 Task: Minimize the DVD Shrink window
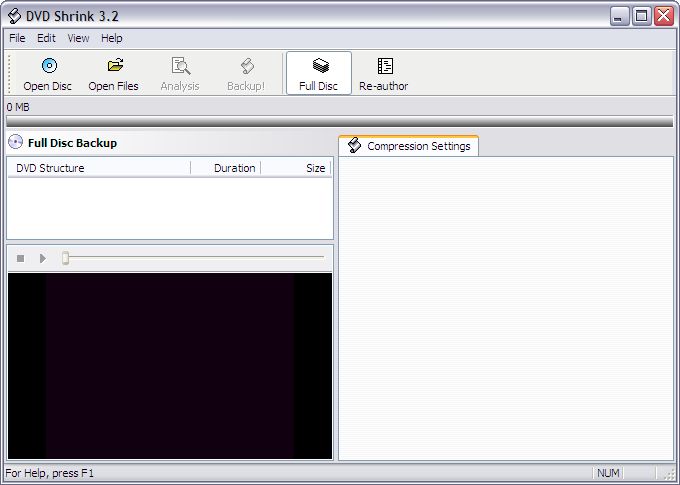pyautogui.click(x=619, y=16)
